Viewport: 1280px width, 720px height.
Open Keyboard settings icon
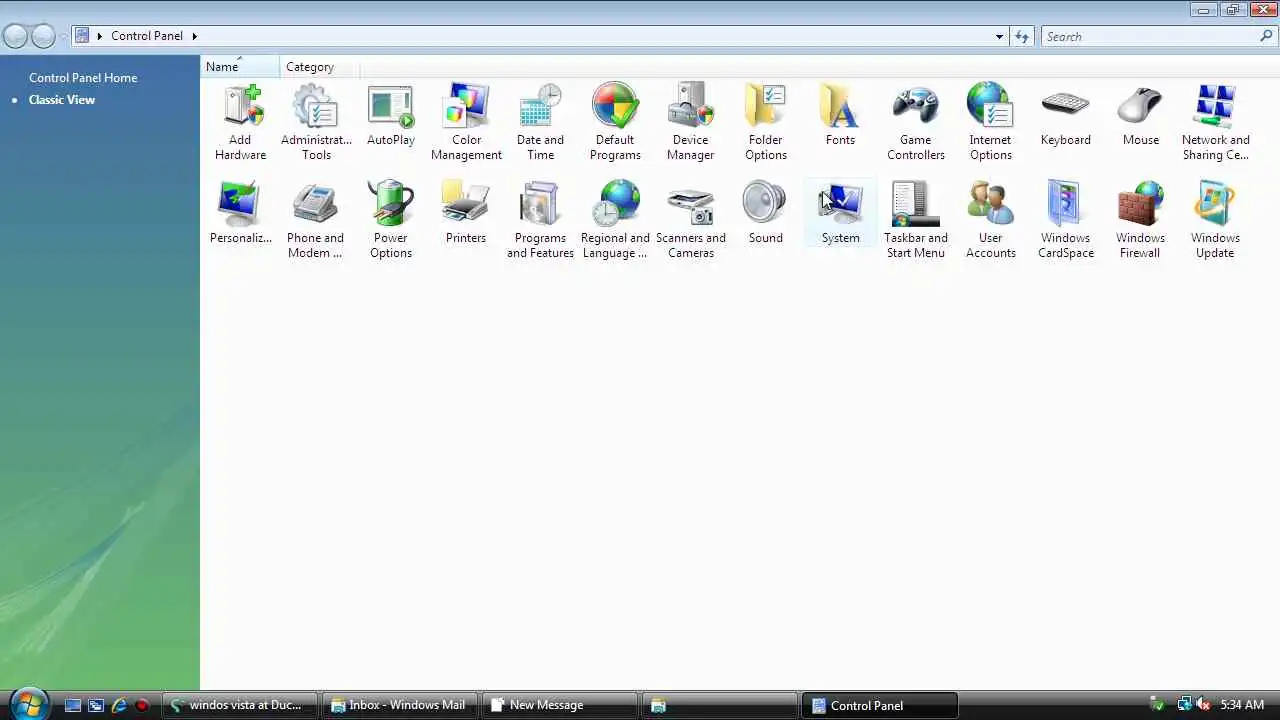(x=1065, y=116)
